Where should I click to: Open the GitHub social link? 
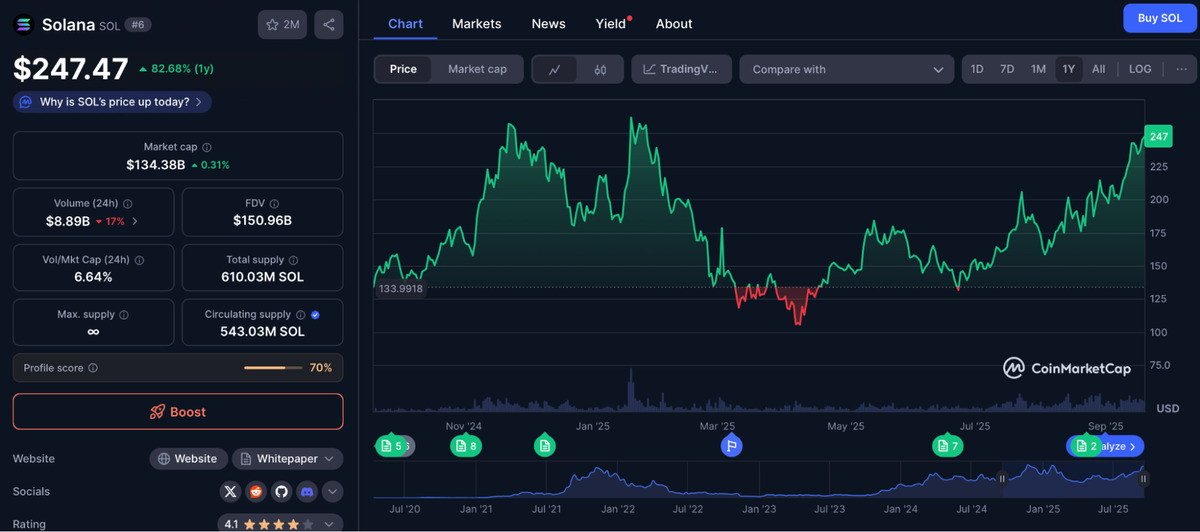(281, 491)
